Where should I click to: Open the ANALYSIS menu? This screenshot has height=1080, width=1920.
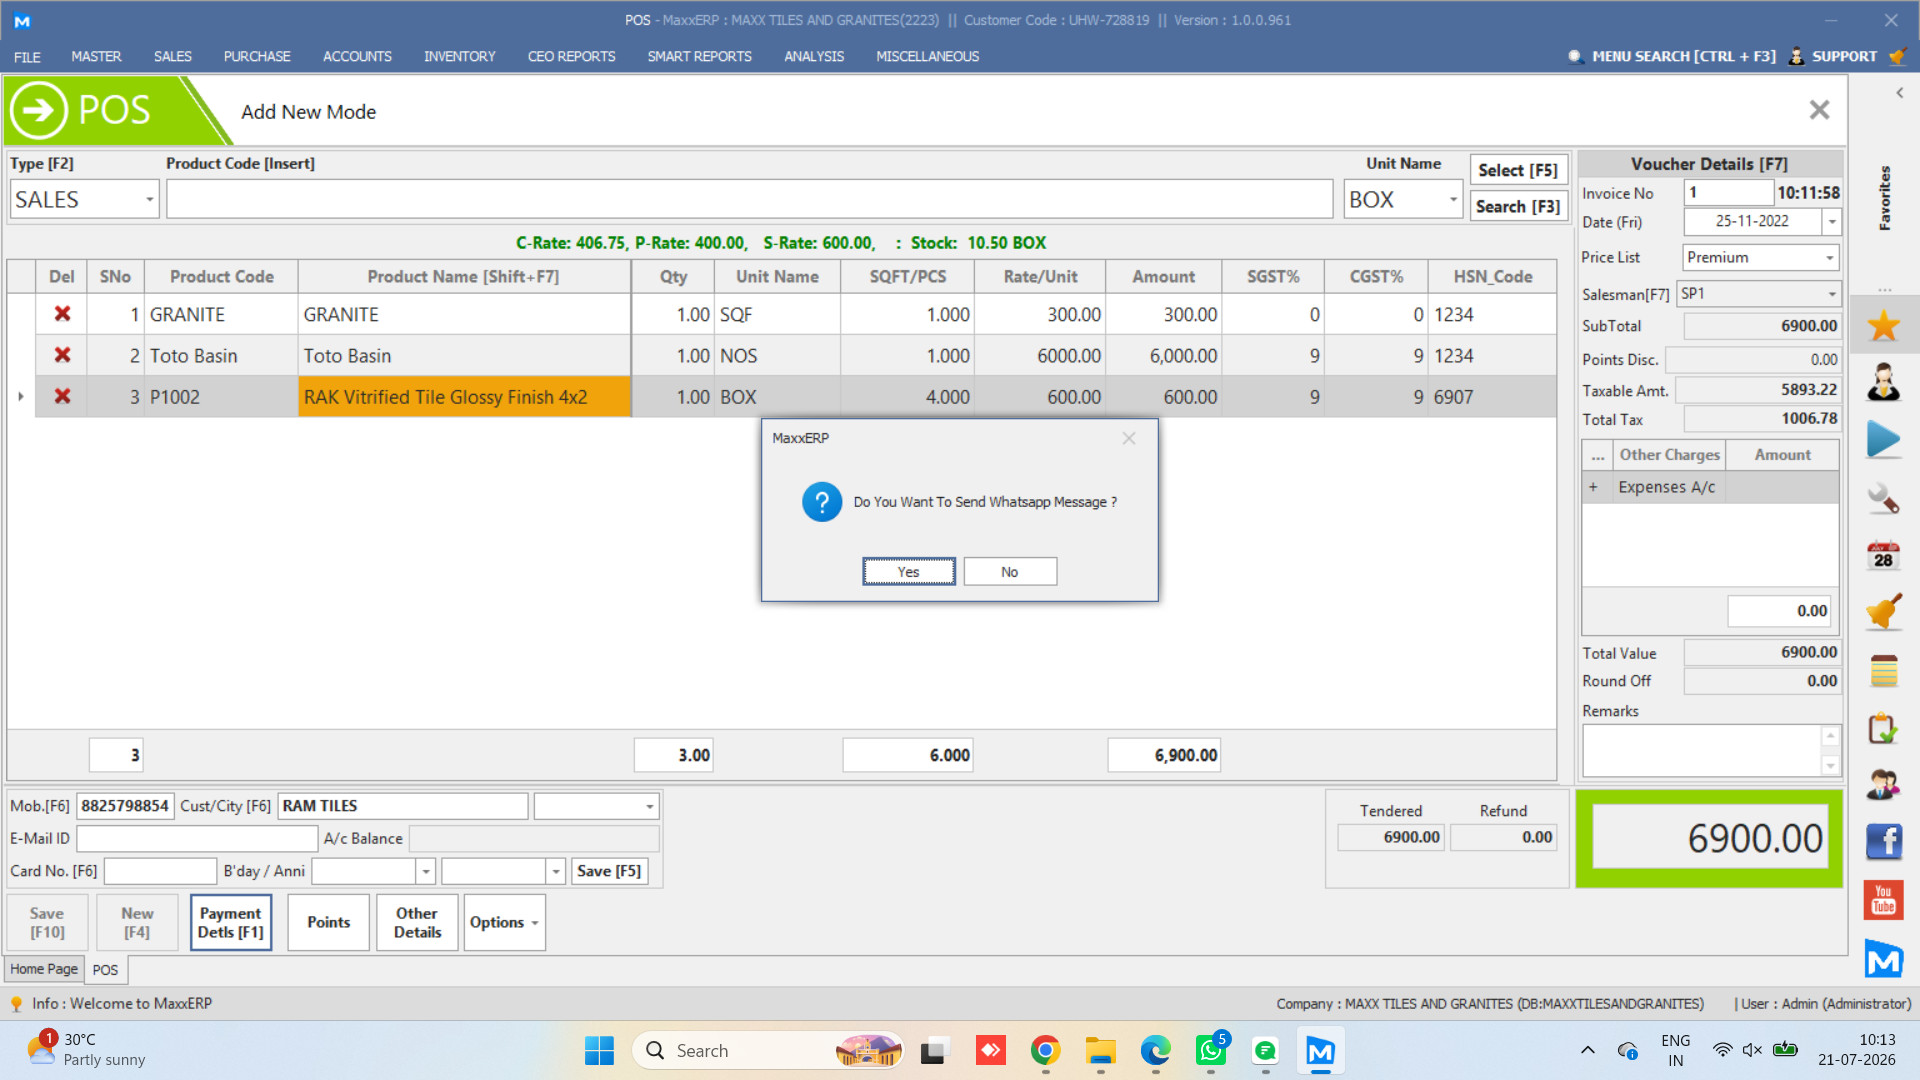tap(814, 57)
